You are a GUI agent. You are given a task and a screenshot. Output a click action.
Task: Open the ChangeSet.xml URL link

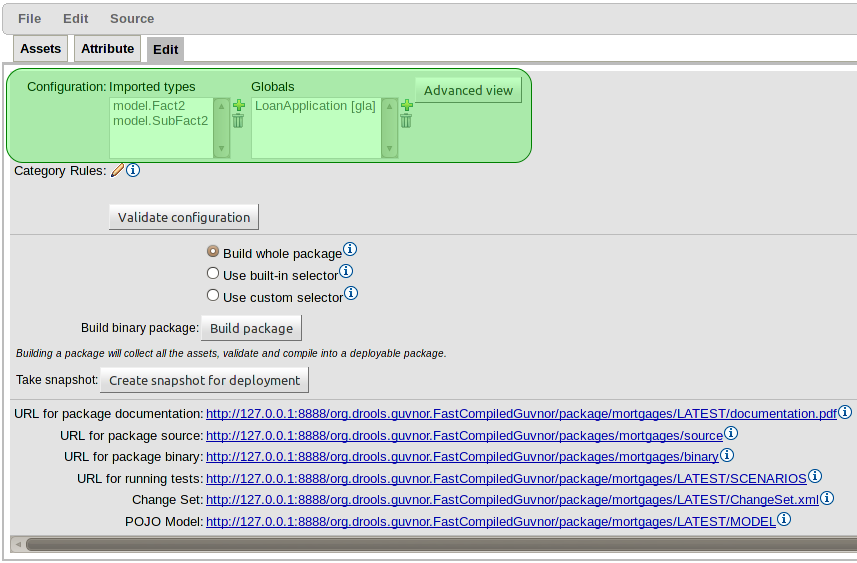[512, 499]
